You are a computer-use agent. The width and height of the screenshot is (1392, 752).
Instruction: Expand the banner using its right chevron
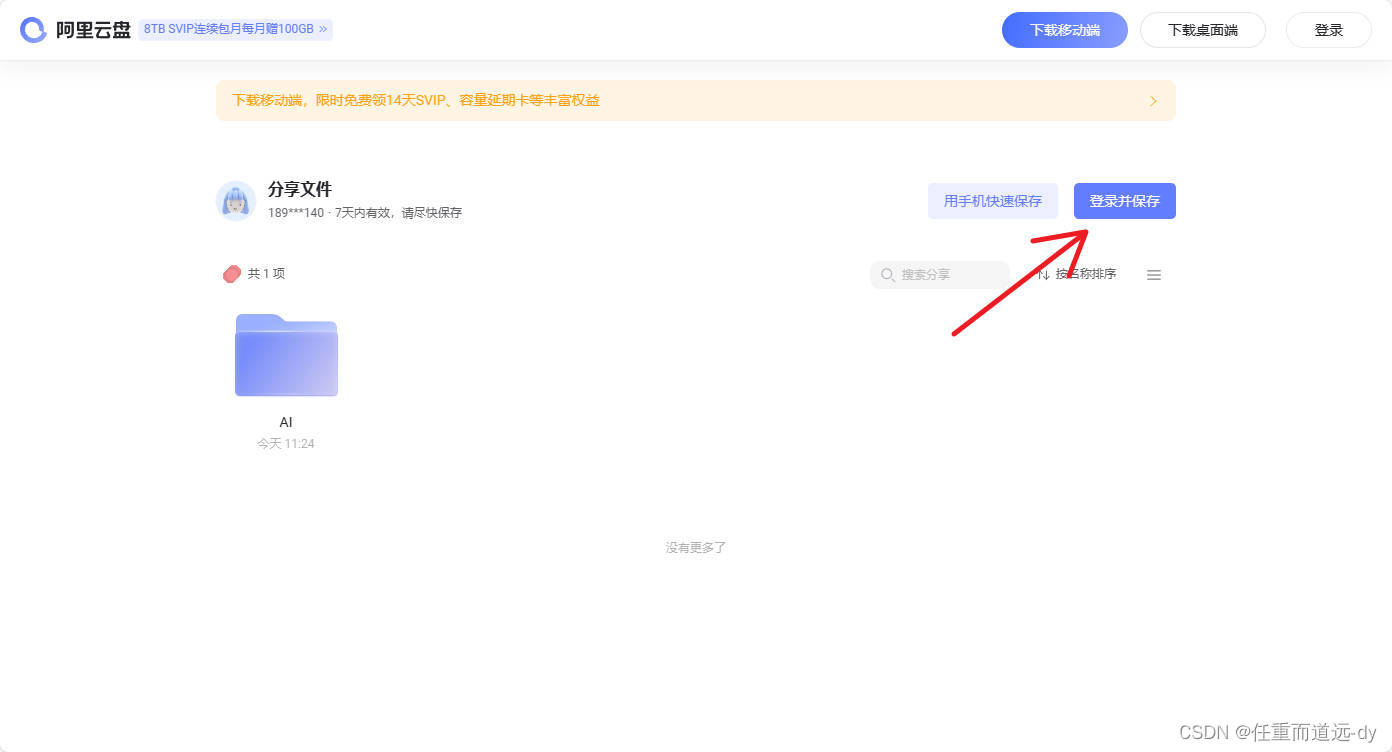point(1153,101)
